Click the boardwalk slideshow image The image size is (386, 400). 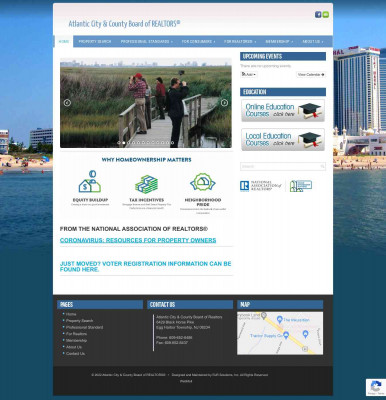coord(146,103)
